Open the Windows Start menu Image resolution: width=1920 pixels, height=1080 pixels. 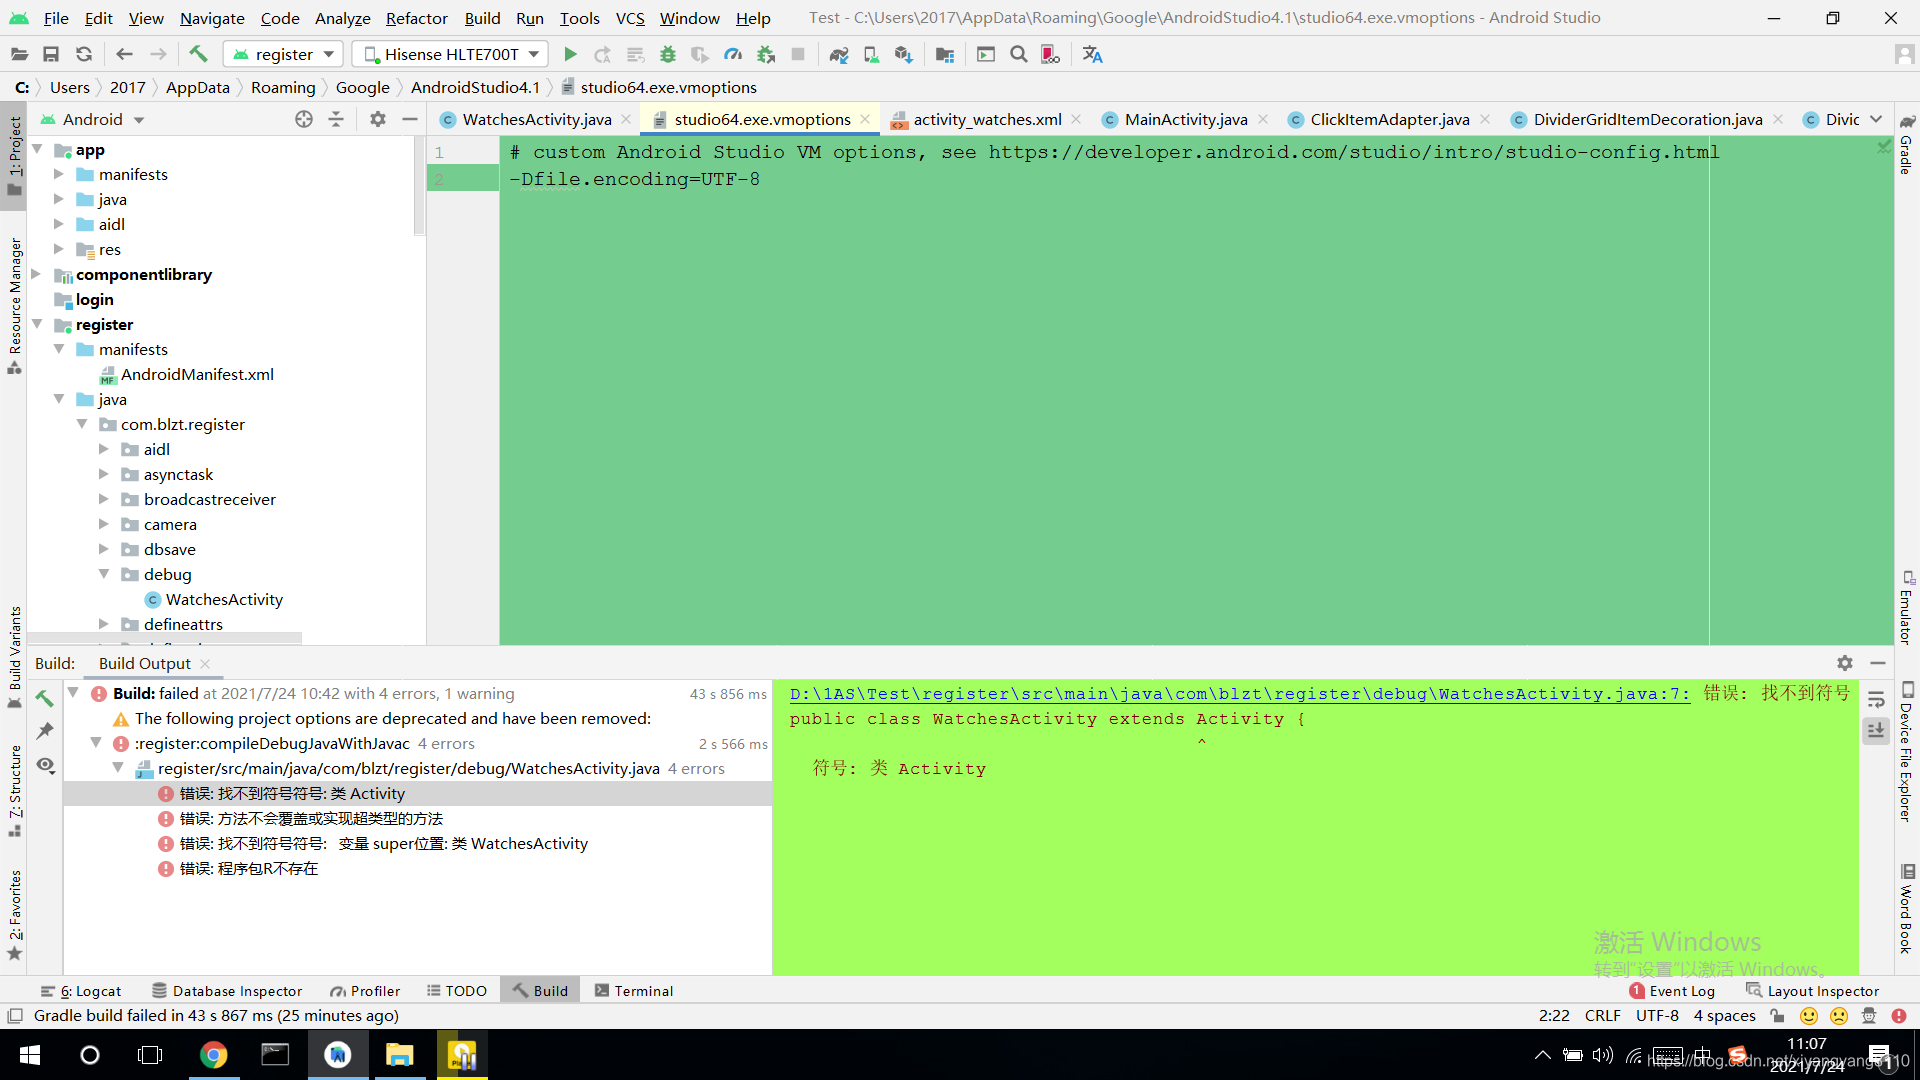pyautogui.click(x=30, y=1055)
